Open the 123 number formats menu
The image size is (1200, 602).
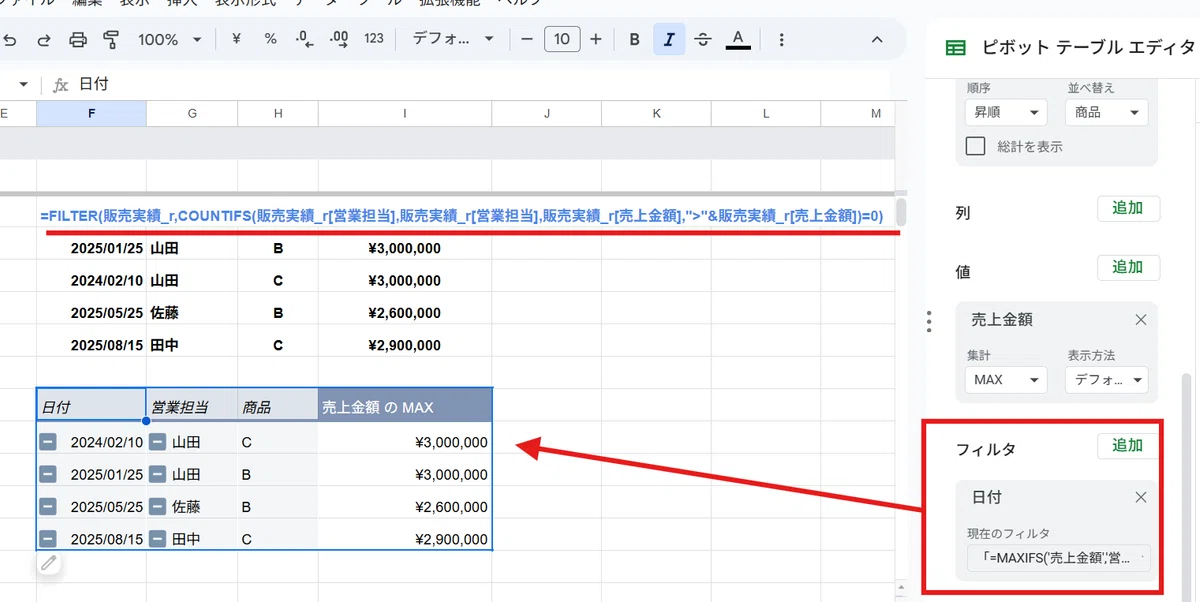click(x=374, y=39)
